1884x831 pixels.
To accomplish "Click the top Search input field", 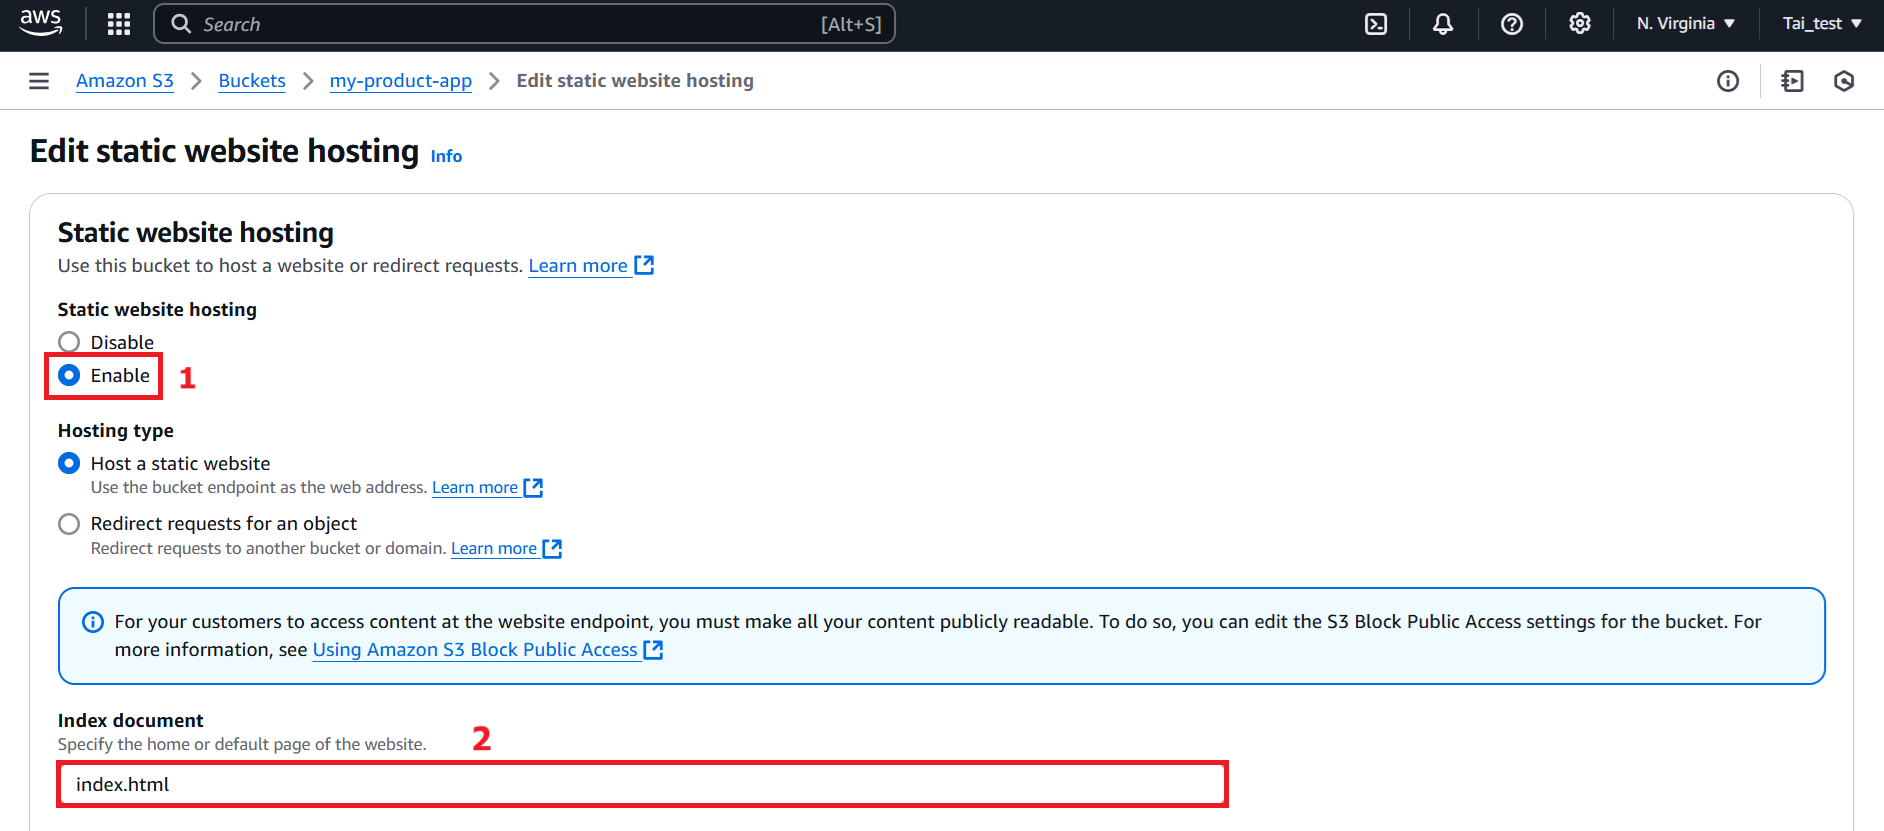I will 524,24.
